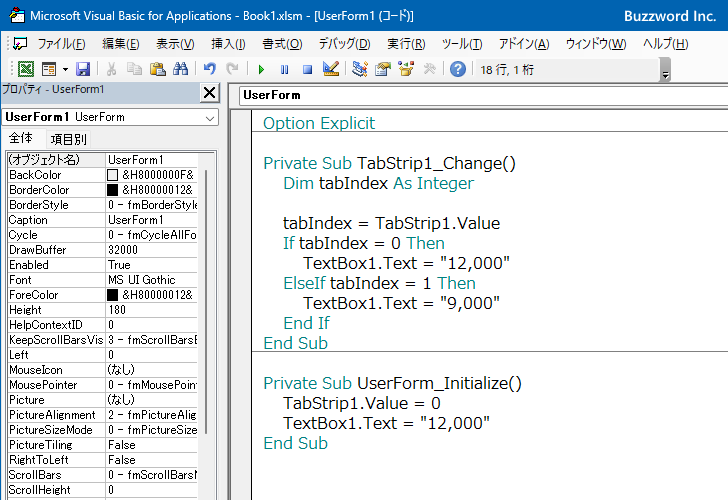Select the Caption property value field
Screen dimensions: 728x500
[x=152, y=220]
